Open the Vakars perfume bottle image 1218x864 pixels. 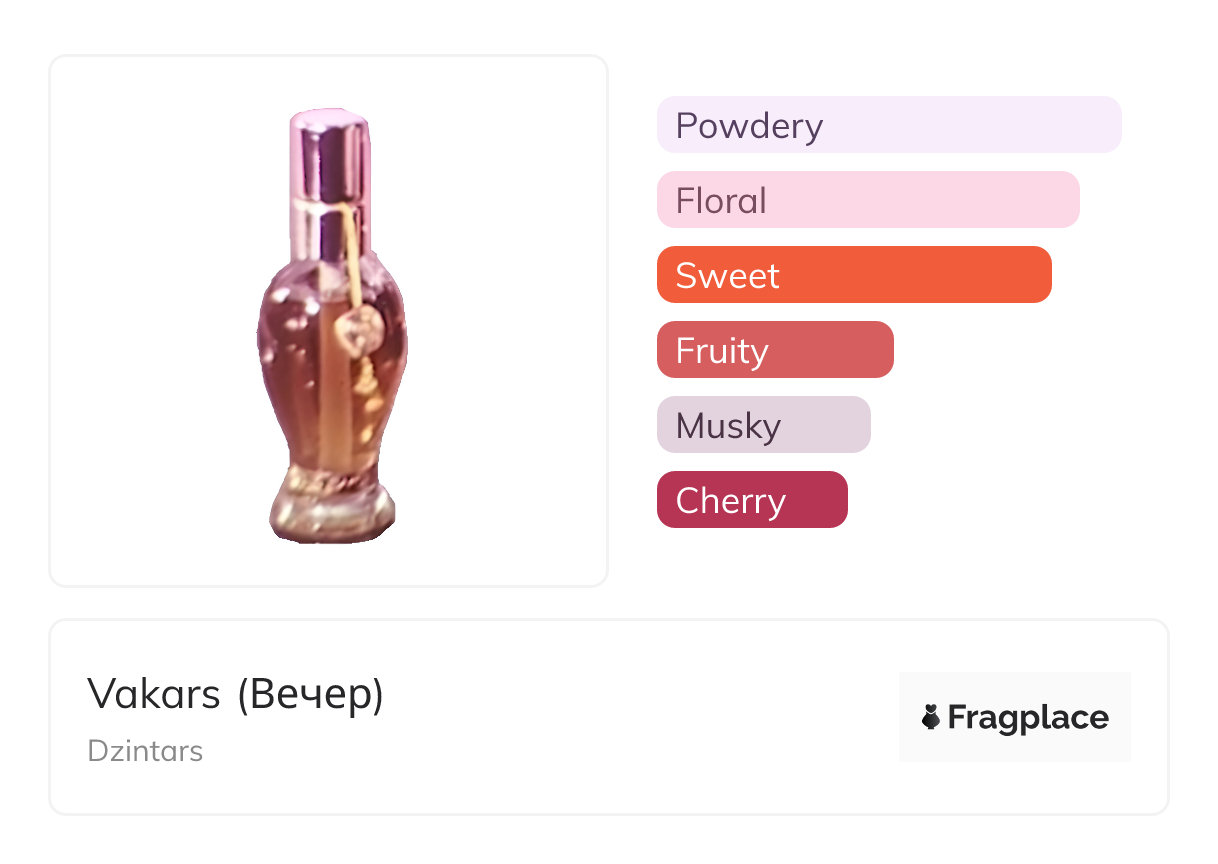(329, 322)
